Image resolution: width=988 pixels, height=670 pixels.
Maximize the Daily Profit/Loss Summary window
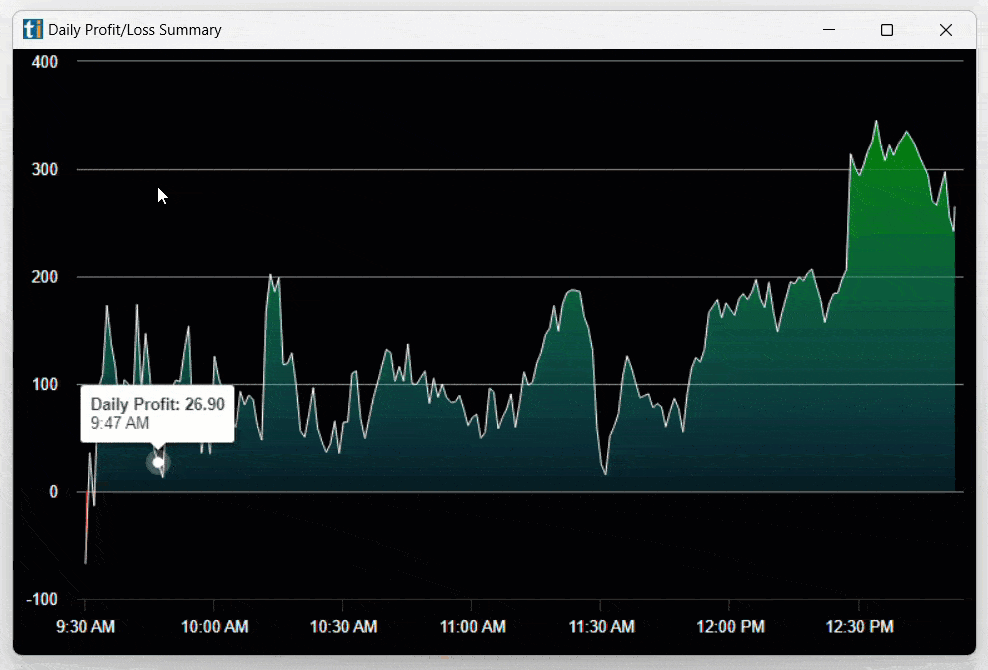point(886,30)
